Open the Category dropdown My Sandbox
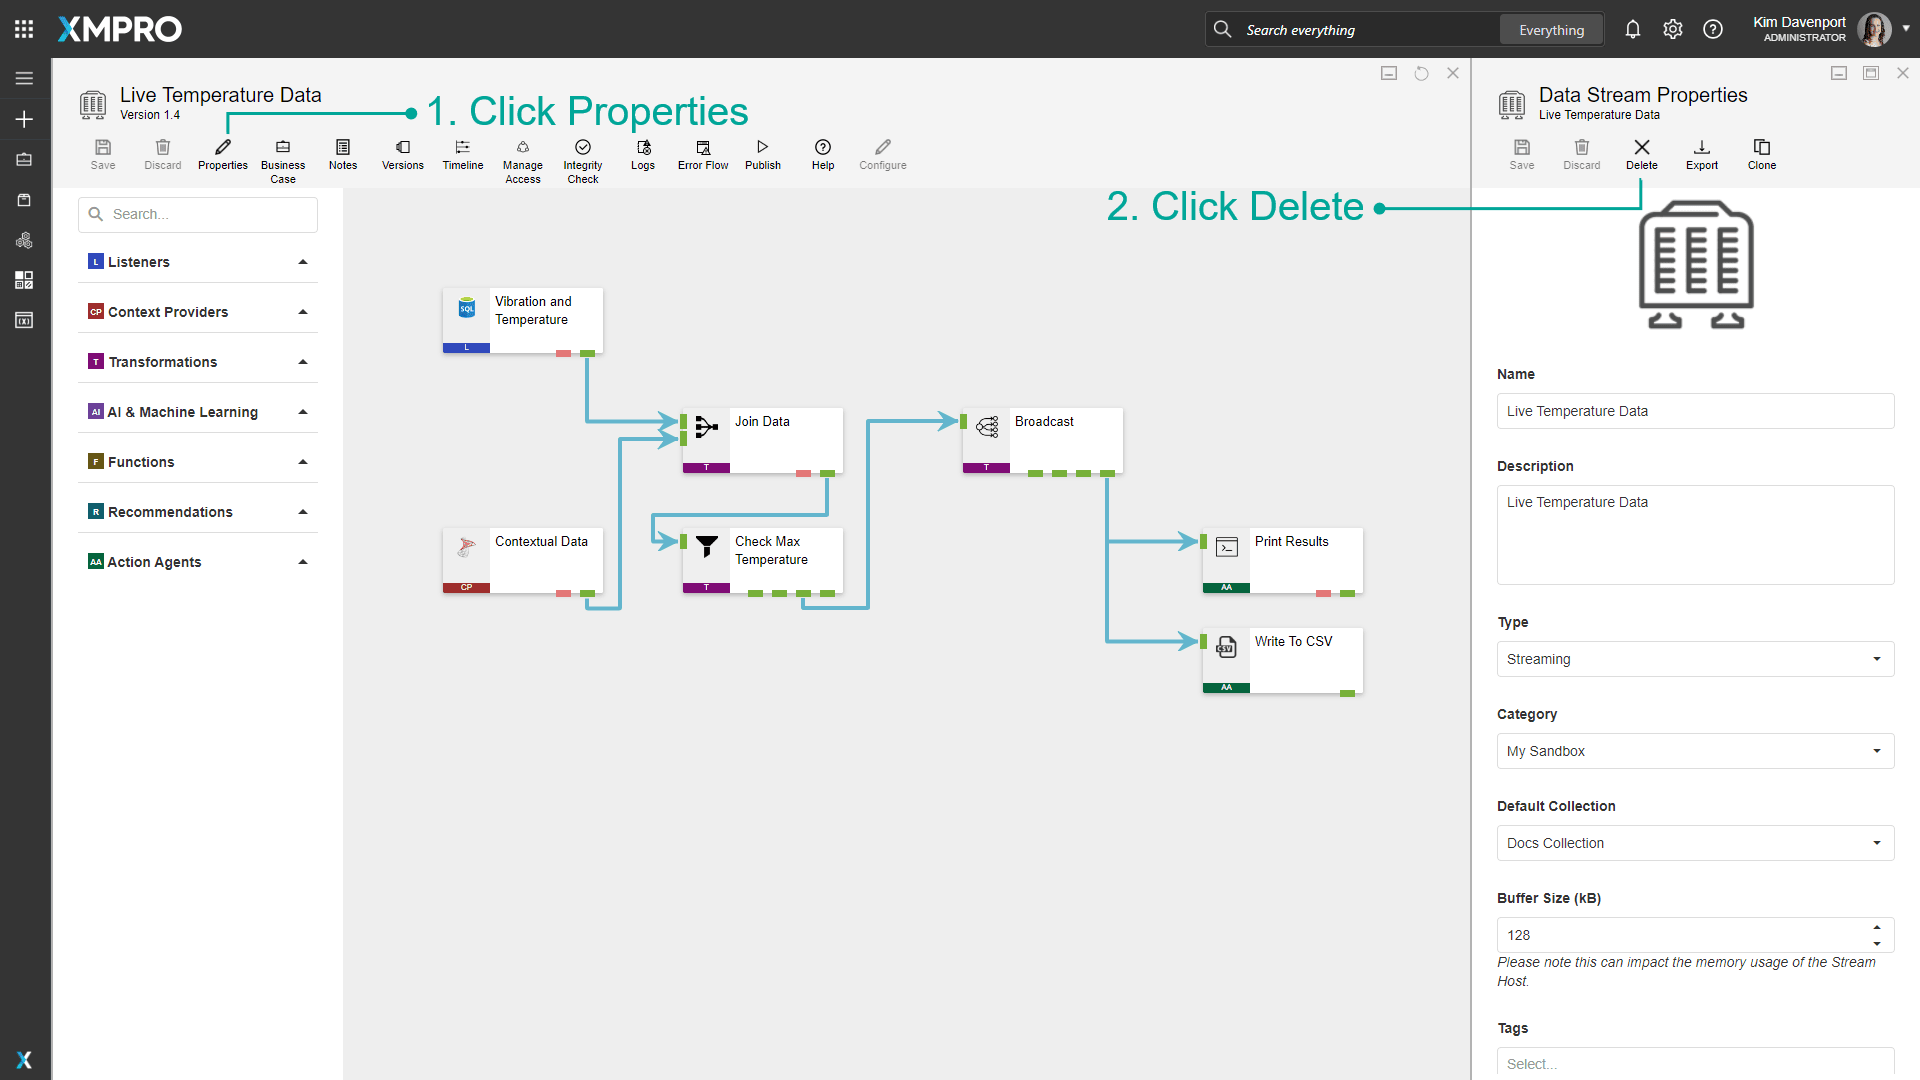Image resolution: width=1920 pixels, height=1080 pixels. (1695, 751)
